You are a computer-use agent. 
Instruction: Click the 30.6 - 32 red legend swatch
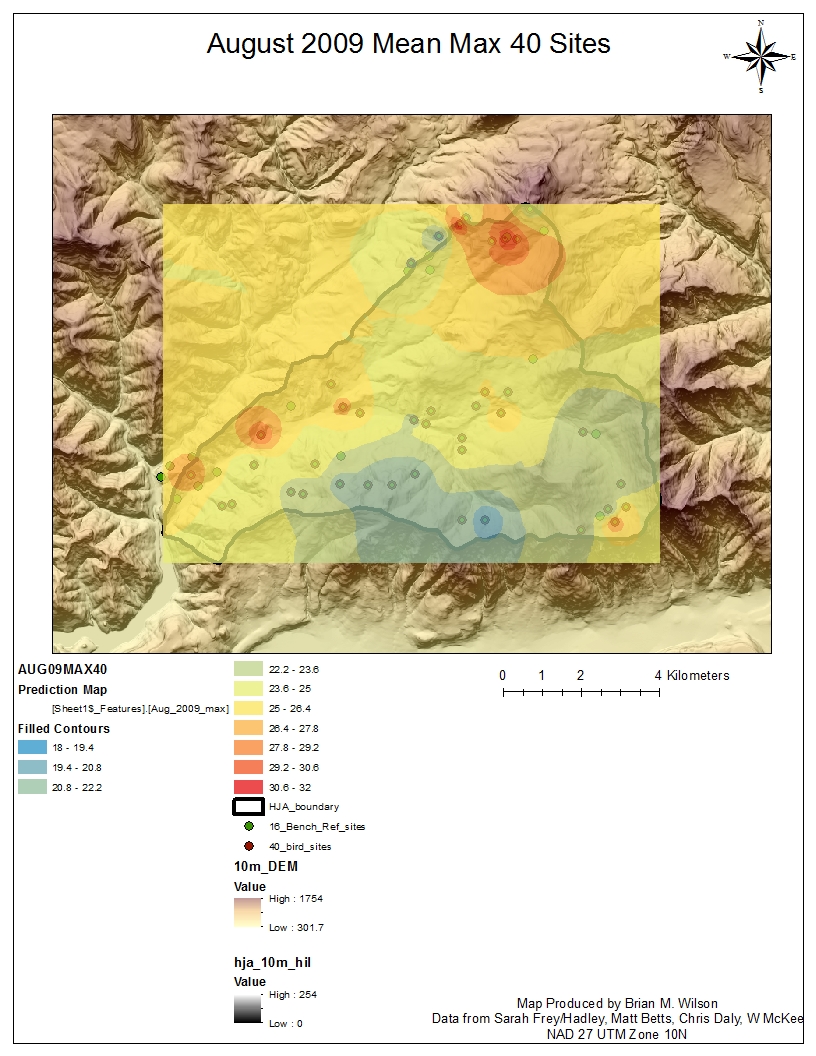(x=248, y=787)
